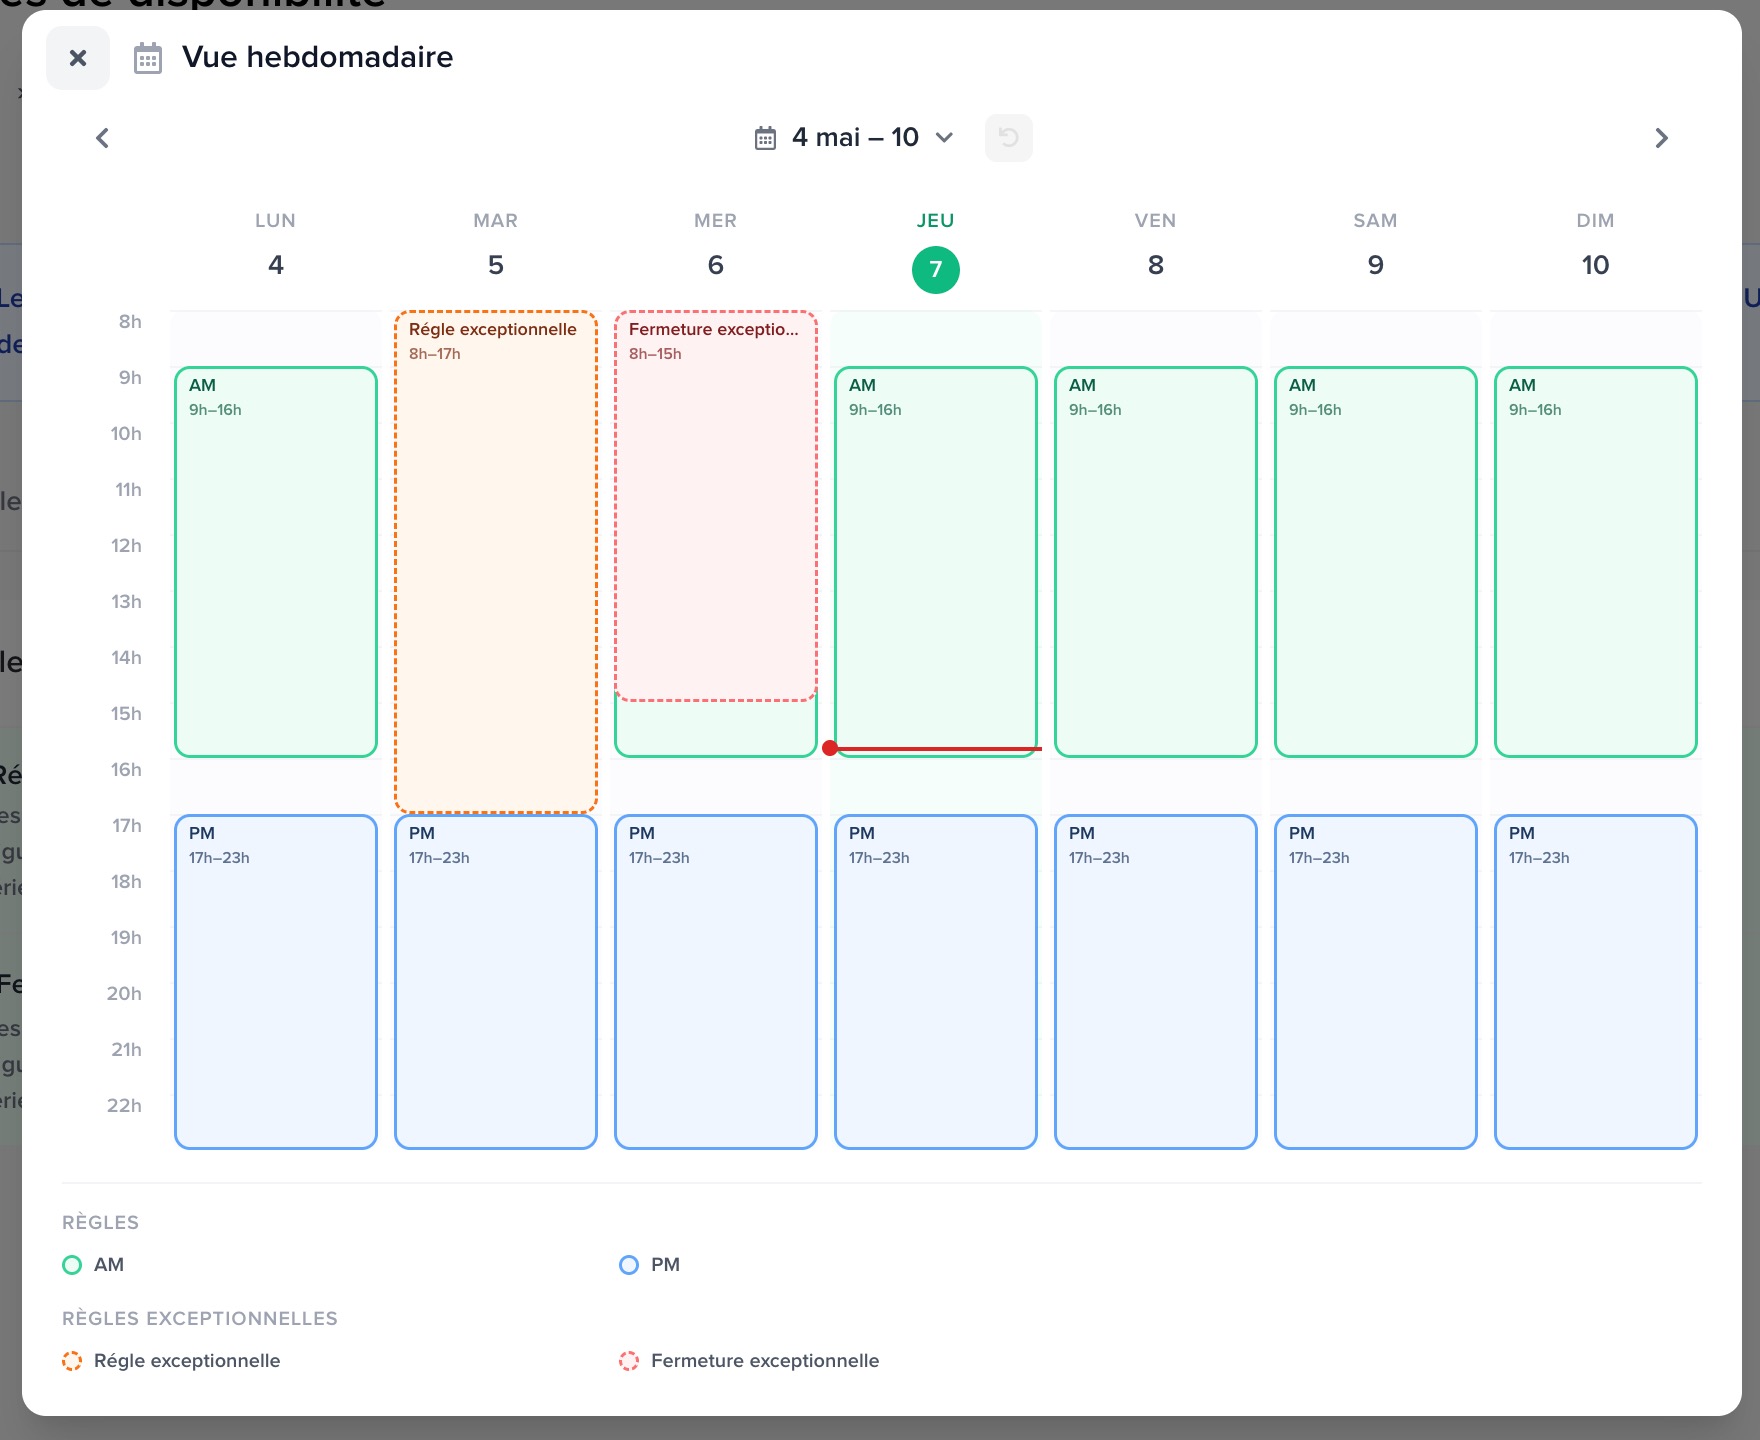The height and width of the screenshot is (1440, 1760).
Task: Select Sunday 10 column header
Action: 1596,246
